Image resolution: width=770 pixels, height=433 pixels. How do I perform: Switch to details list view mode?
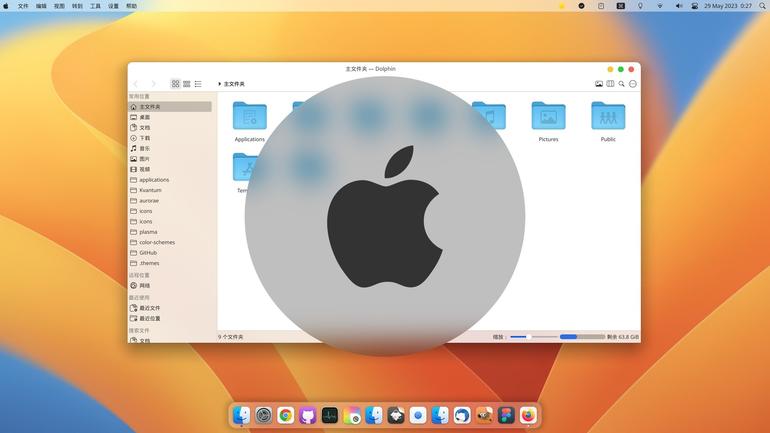pyautogui.click(x=198, y=84)
